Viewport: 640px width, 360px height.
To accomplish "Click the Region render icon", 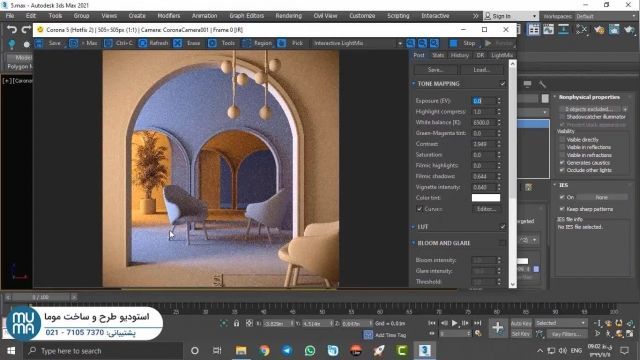I will point(247,43).
